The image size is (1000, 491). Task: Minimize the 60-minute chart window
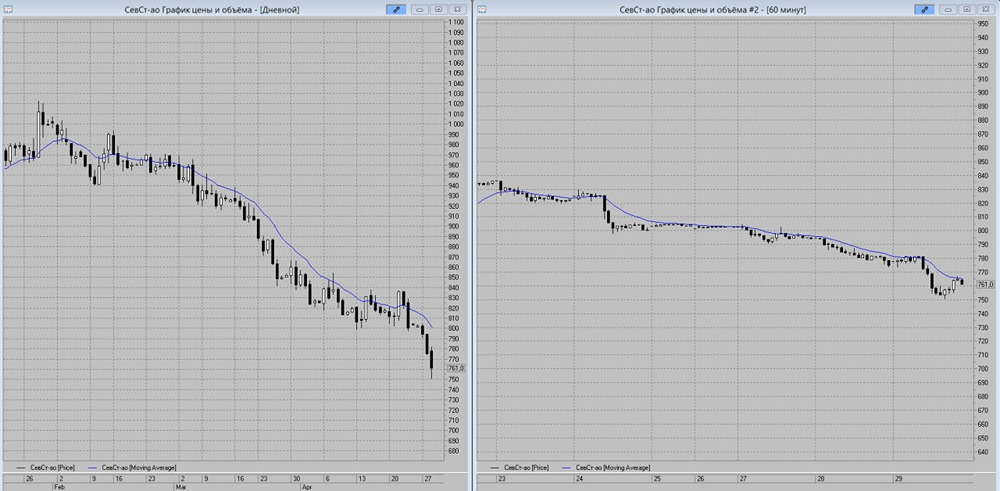948,10
